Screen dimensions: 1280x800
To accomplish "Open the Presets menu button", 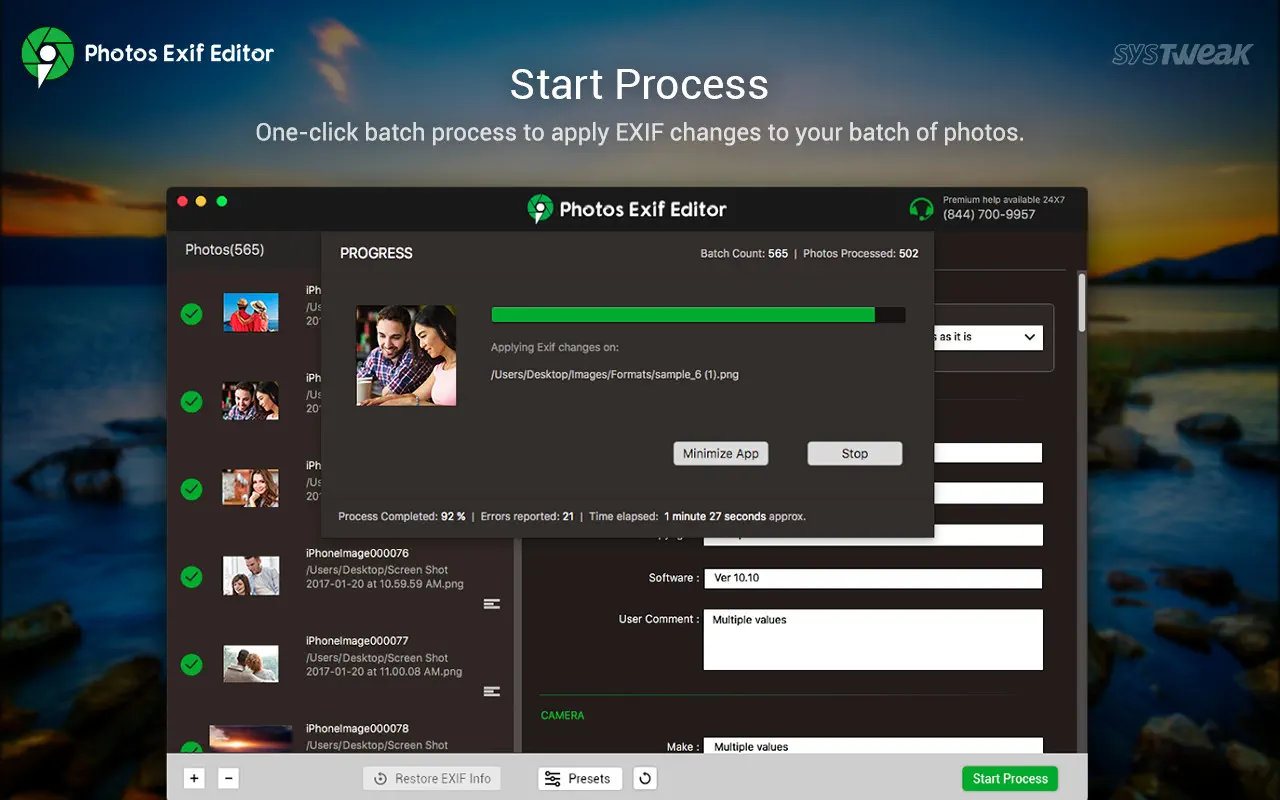I will (580, 779).
